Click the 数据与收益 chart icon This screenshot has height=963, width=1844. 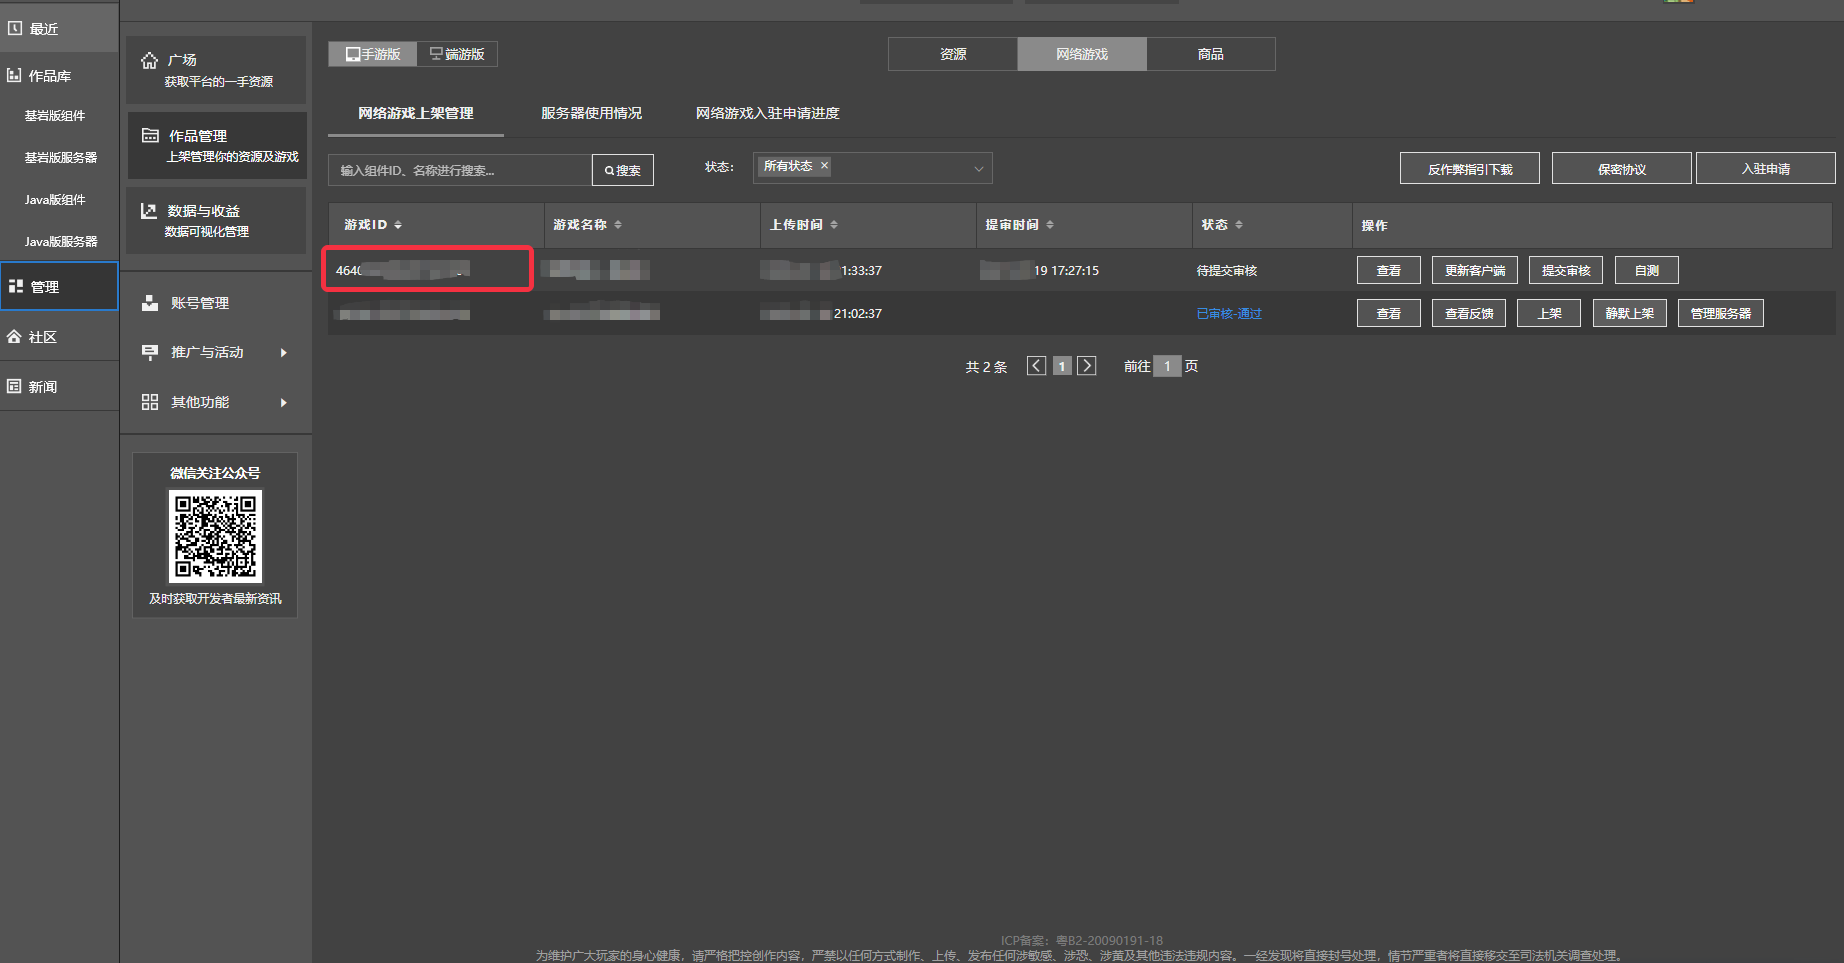tap(149, 210)
